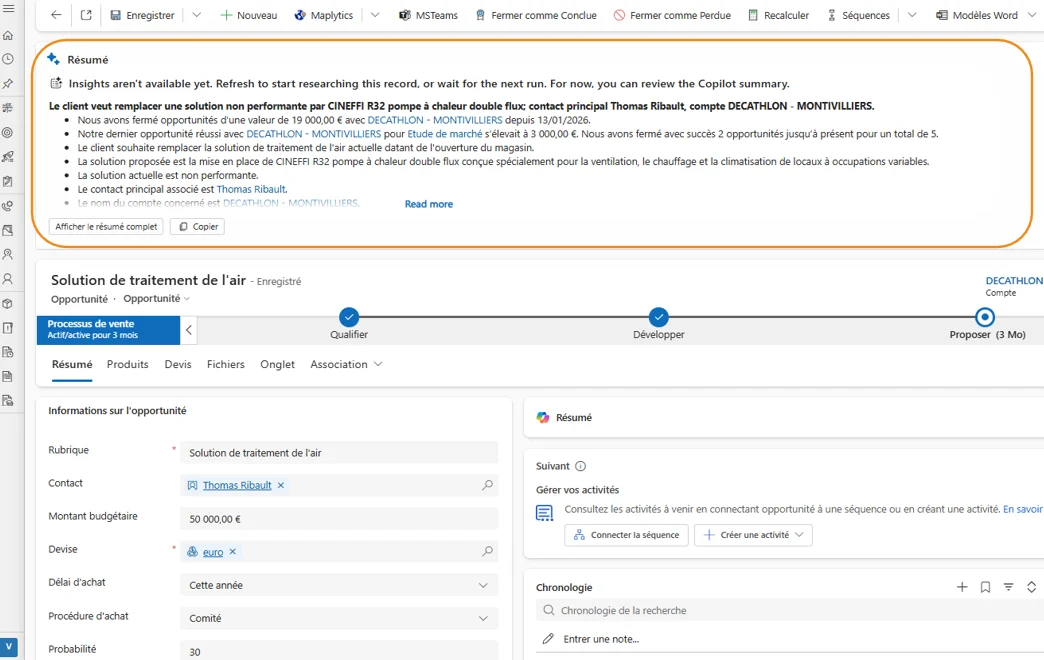Click the Enregistrer save button

(142, 15)
